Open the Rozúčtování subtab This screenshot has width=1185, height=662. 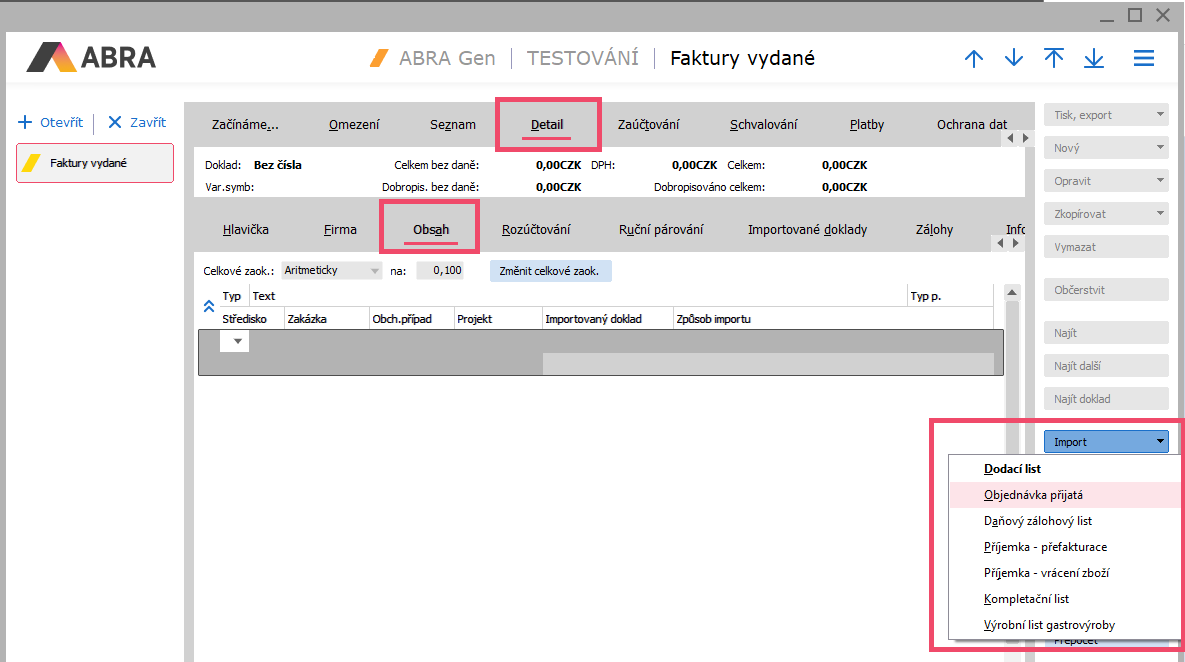tap(536, 230)
